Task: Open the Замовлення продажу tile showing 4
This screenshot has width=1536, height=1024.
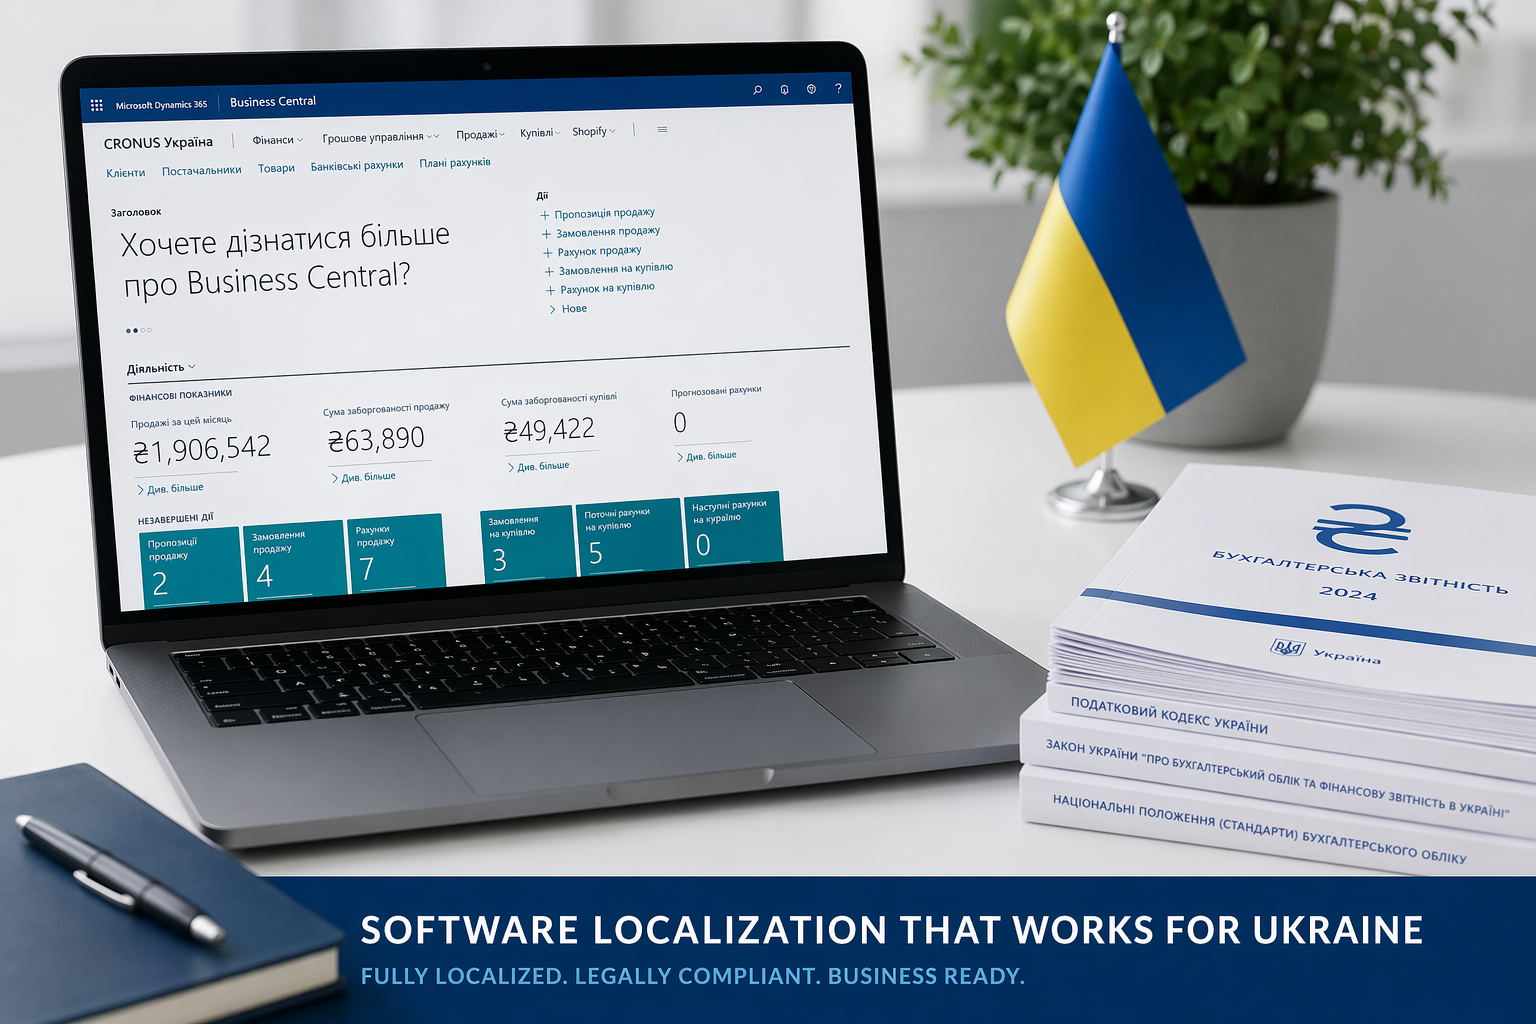Action: click(293, 559)
